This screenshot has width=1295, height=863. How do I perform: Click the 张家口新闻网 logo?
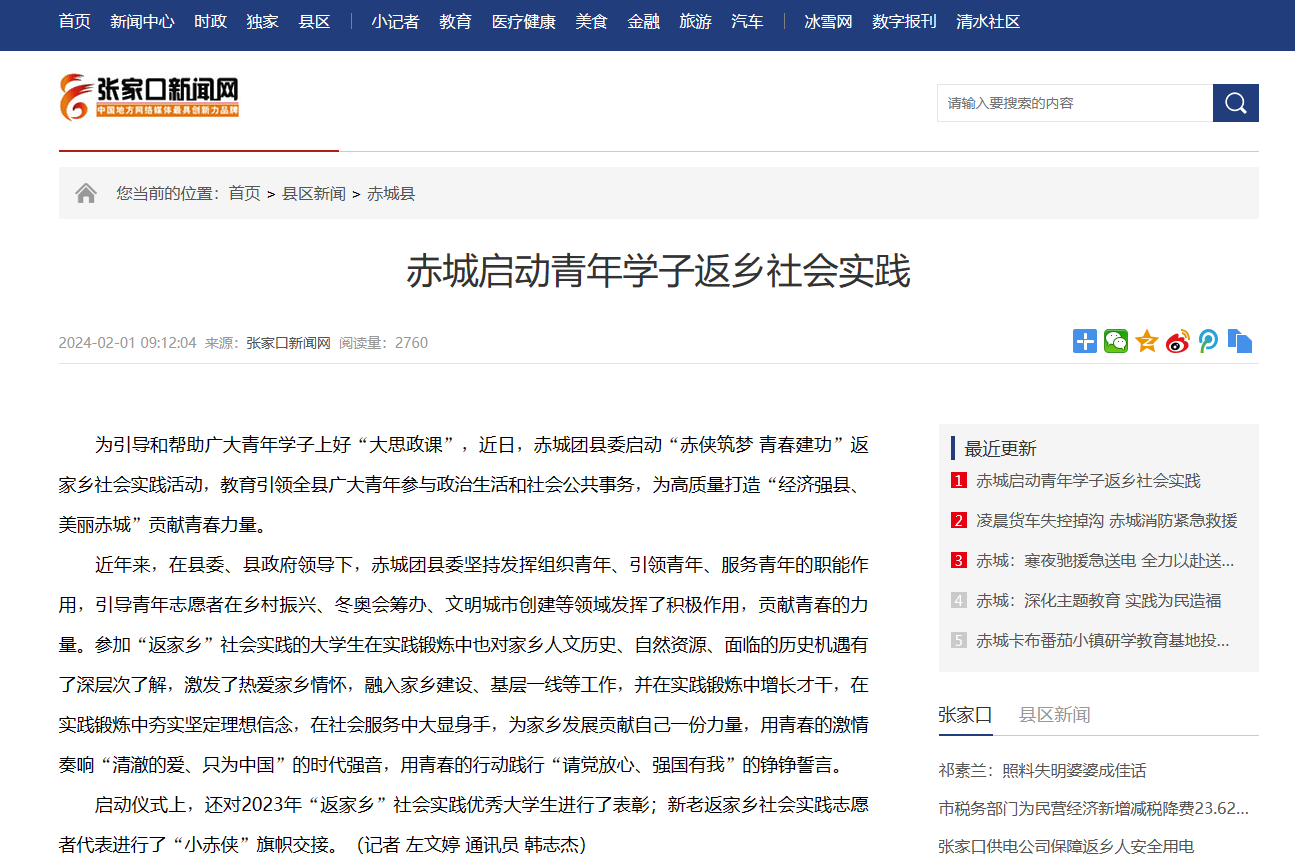click(149, 97)
